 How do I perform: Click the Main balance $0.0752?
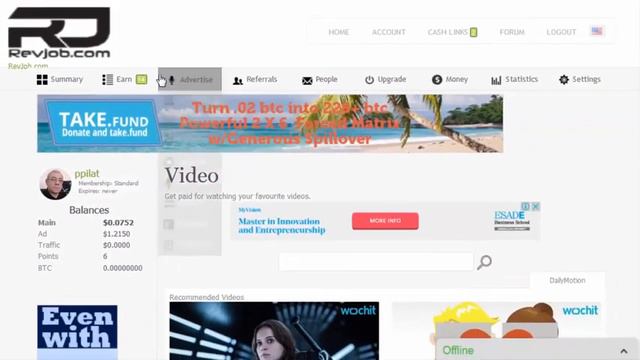[x=118, y=223]
